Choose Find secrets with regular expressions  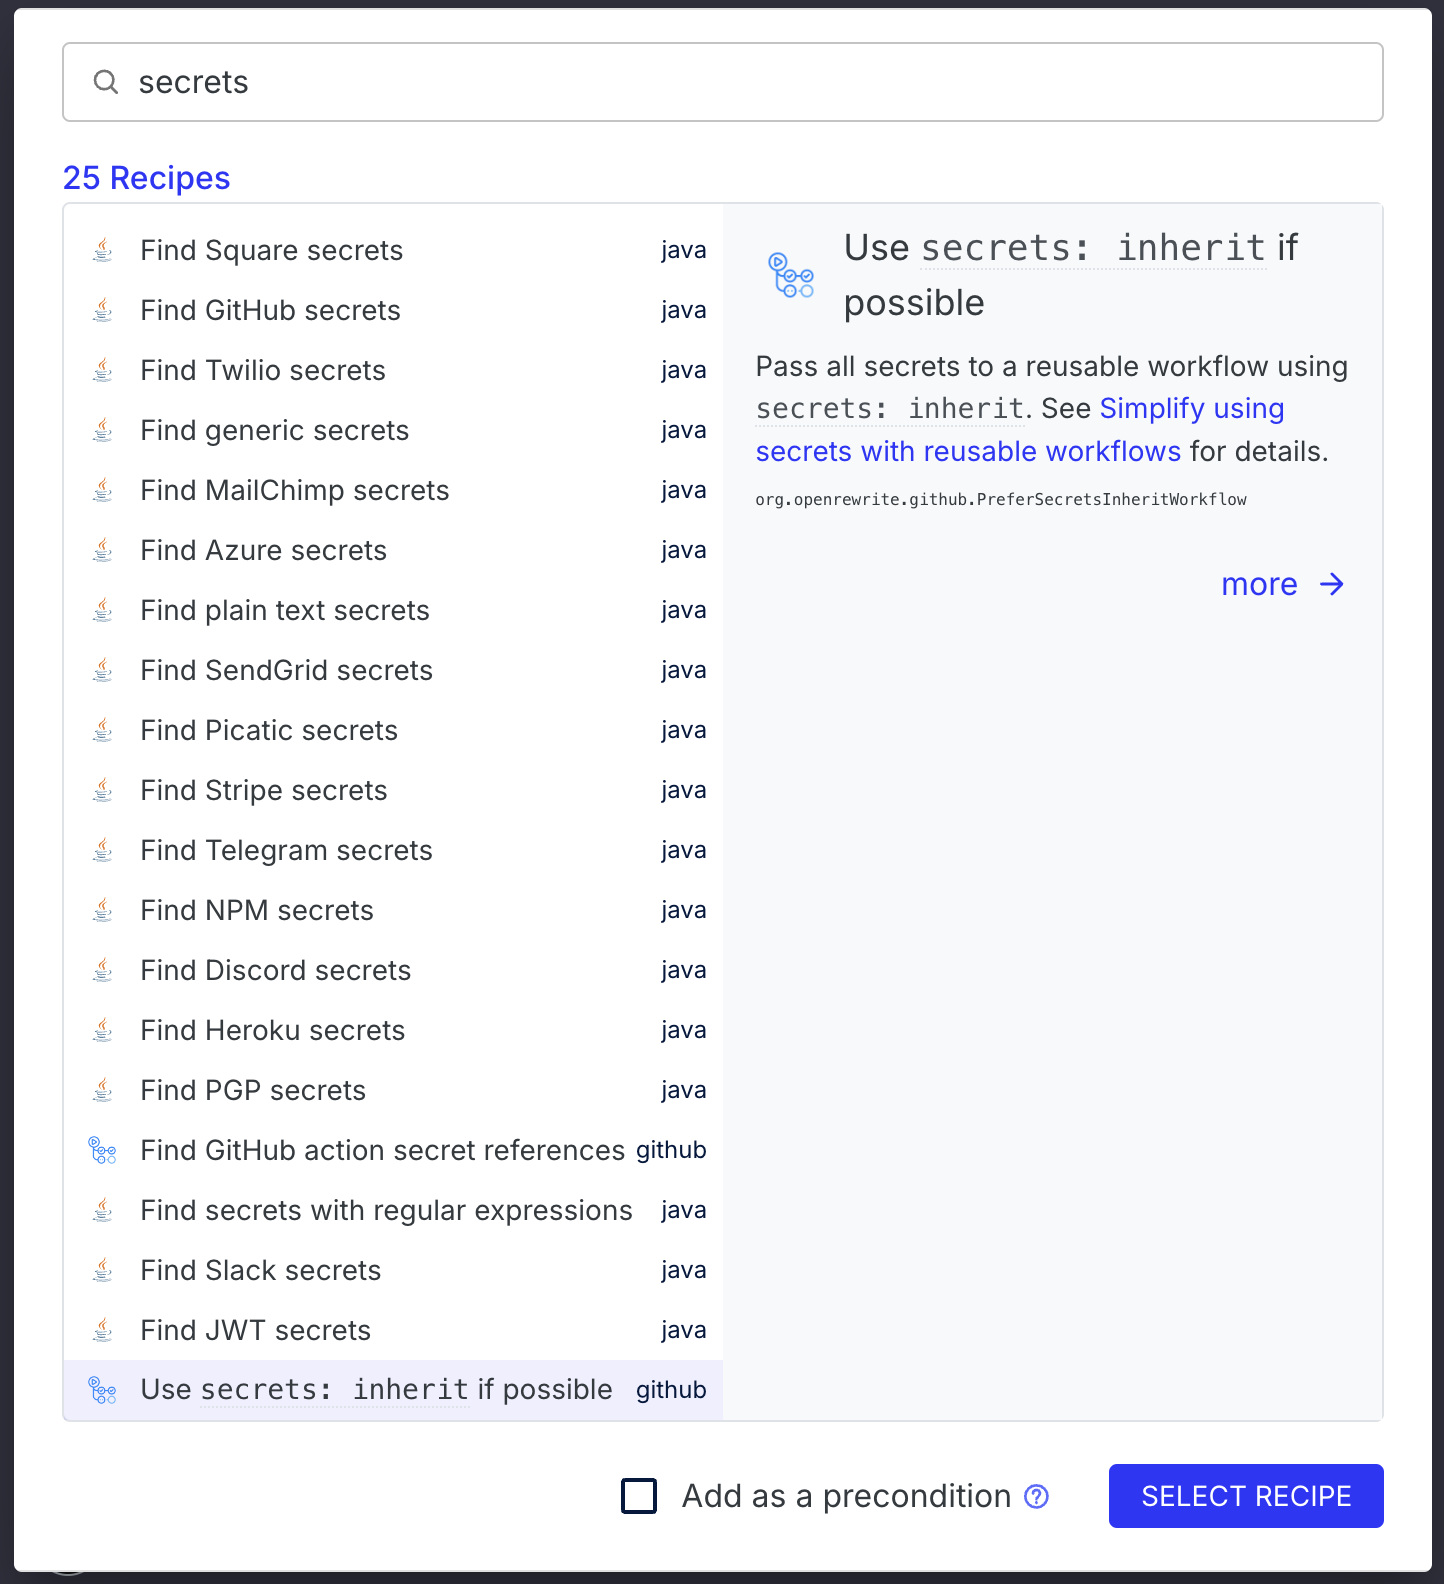coord(393,1210)
